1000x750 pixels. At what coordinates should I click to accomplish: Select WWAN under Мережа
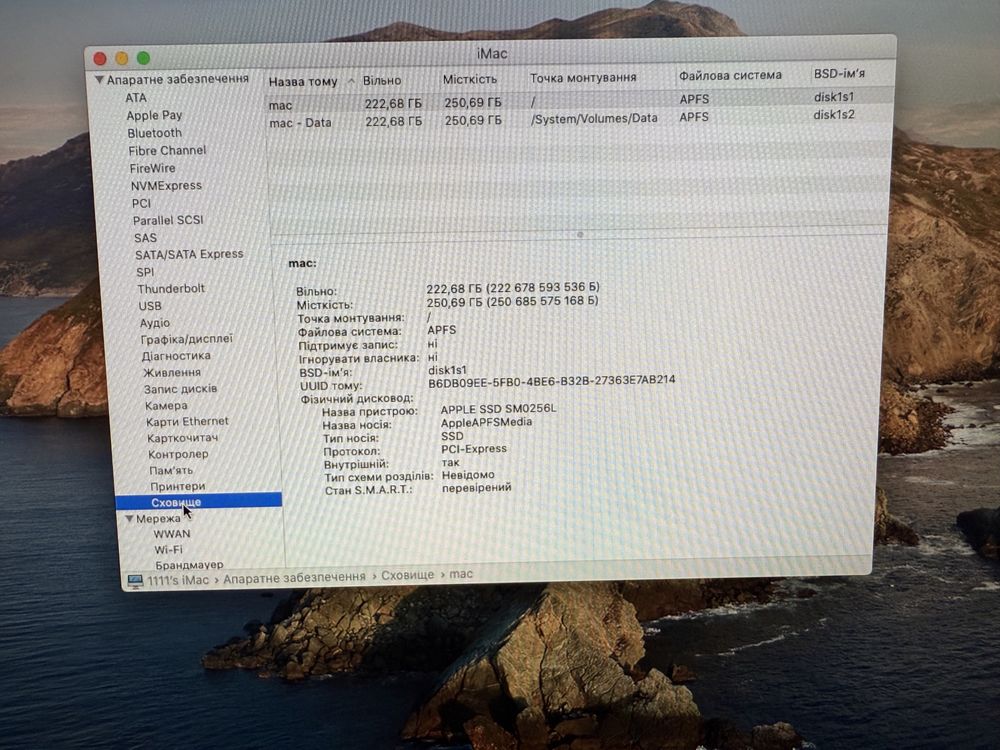pyautogui.click(x=172, y=534)
